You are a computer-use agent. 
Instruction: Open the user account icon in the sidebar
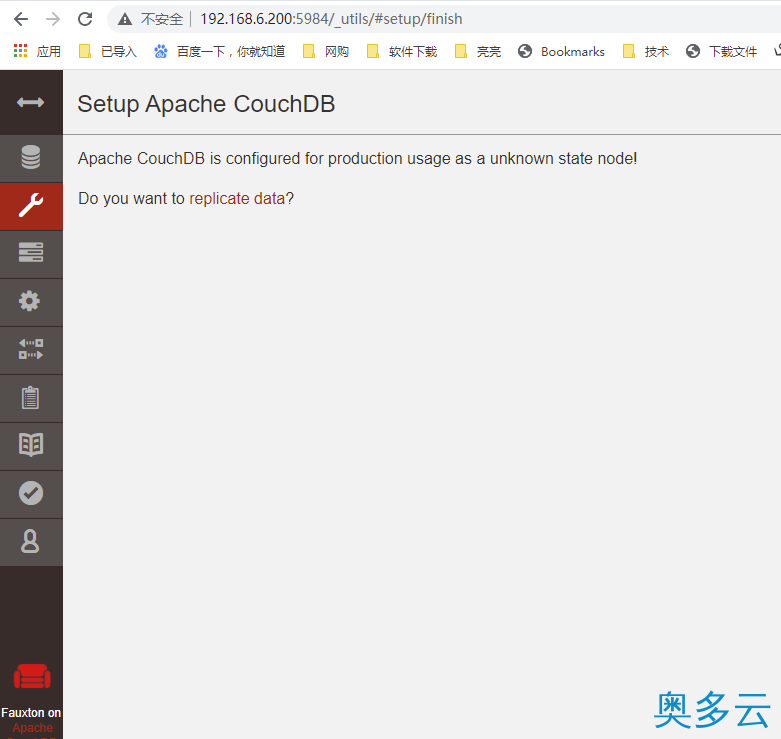[31, 542]
